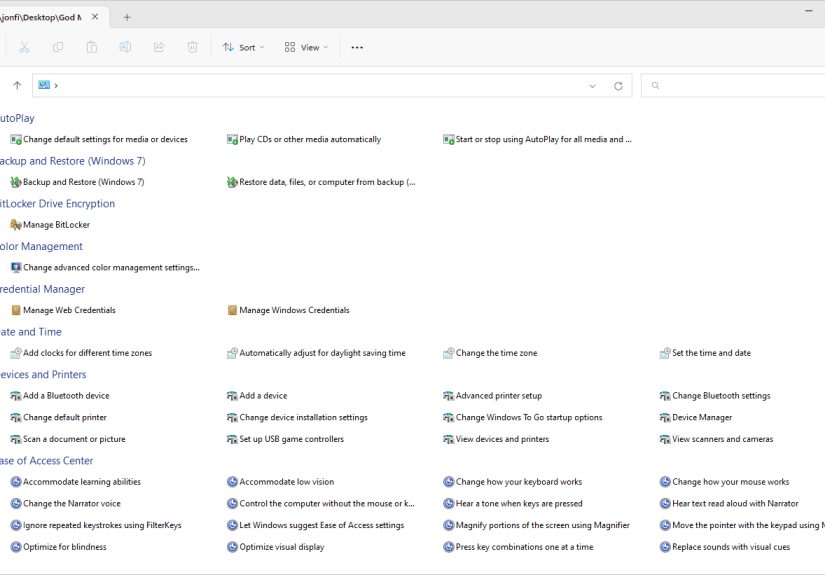Screen dimensions: 825x575
Task: Open the See more three-dots menu
Action: coord(357,47)
